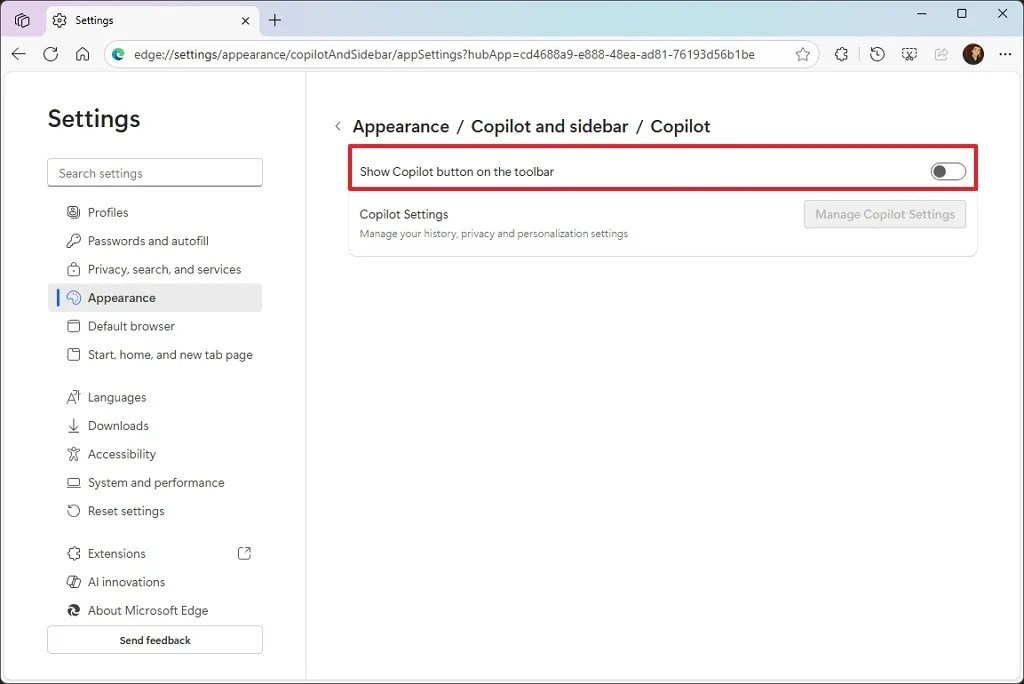Image resolution: width=1024 pixels, height=684 pixels.
Task: Open the Downloads settings section
Action: coord(118,425)
